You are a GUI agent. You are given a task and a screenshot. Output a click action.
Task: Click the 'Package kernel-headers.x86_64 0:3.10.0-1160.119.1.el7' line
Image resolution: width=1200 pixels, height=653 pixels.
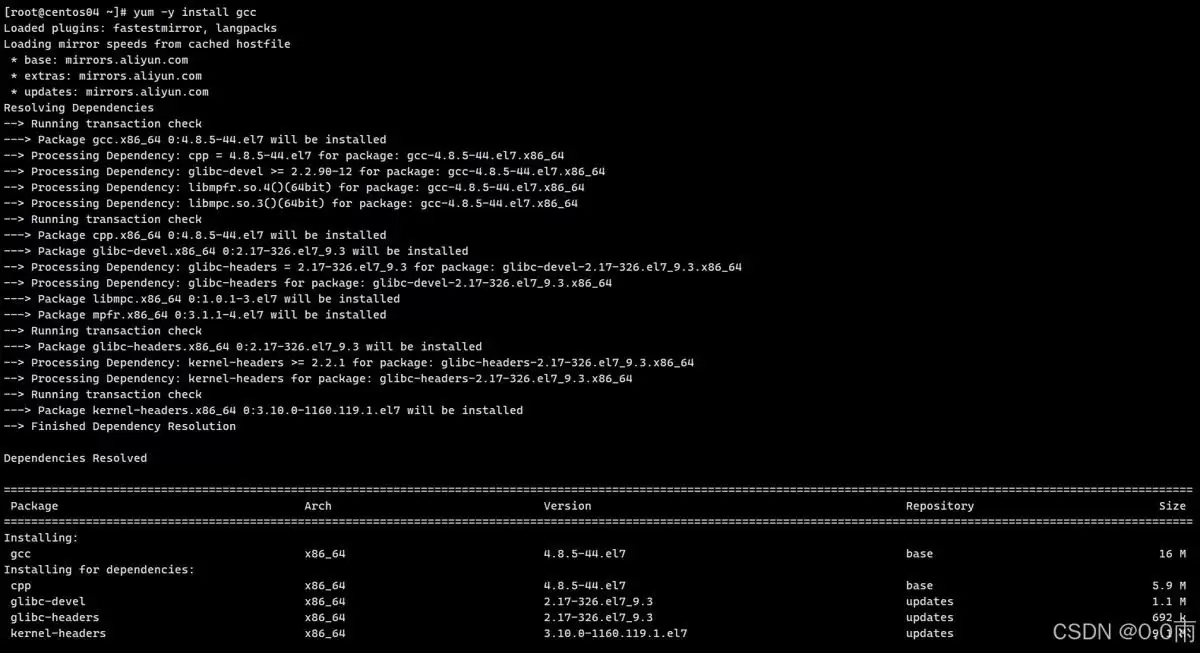tap(263, 412)
